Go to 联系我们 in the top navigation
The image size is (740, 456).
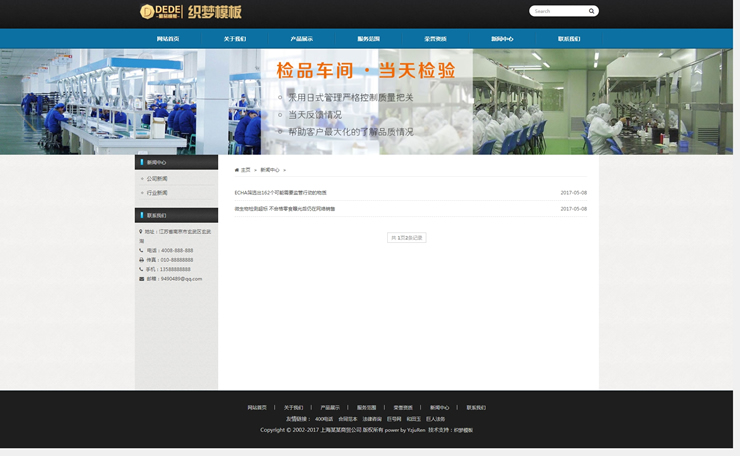pos(569,39)
